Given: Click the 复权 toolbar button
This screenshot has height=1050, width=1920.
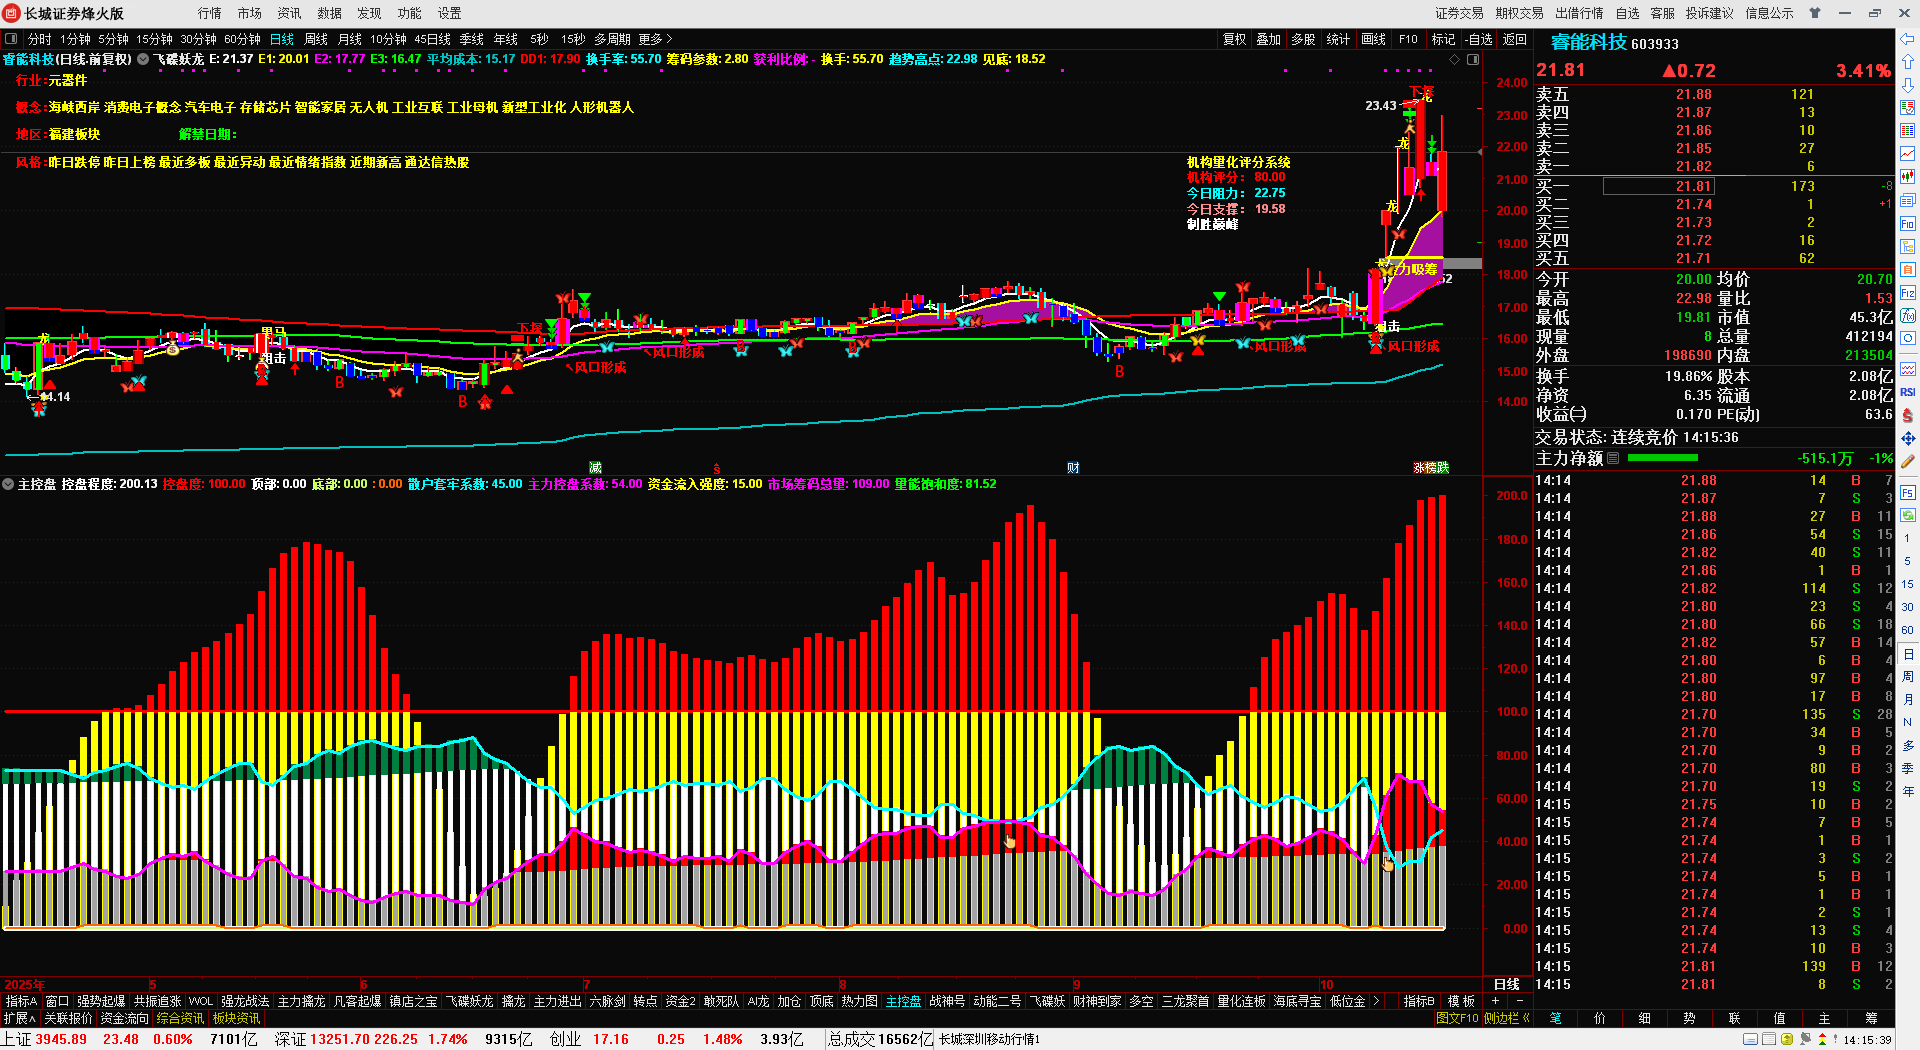Looking at the screenshot, I should click(1235, 39).
